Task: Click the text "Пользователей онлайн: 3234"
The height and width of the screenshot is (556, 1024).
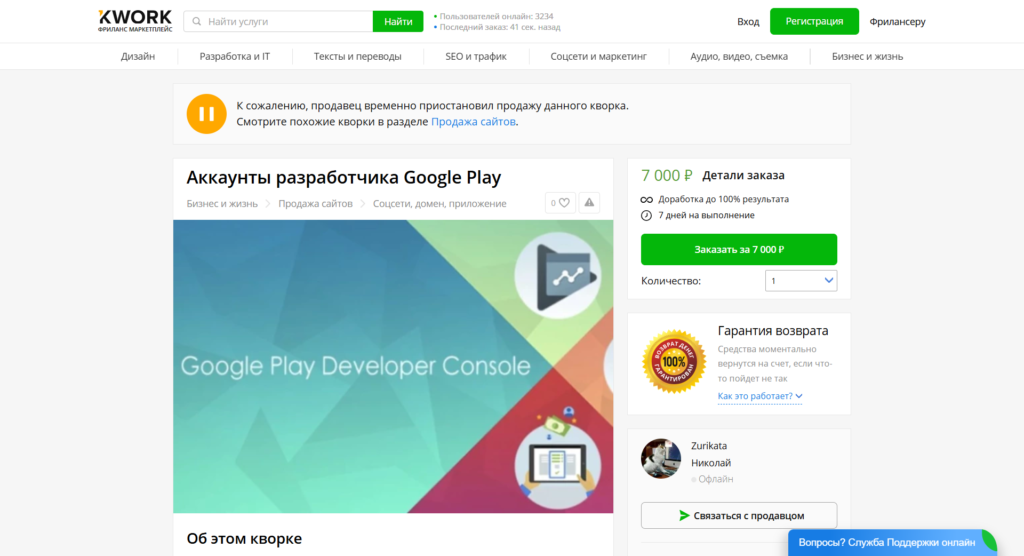Action: click(x=496, y=16)
